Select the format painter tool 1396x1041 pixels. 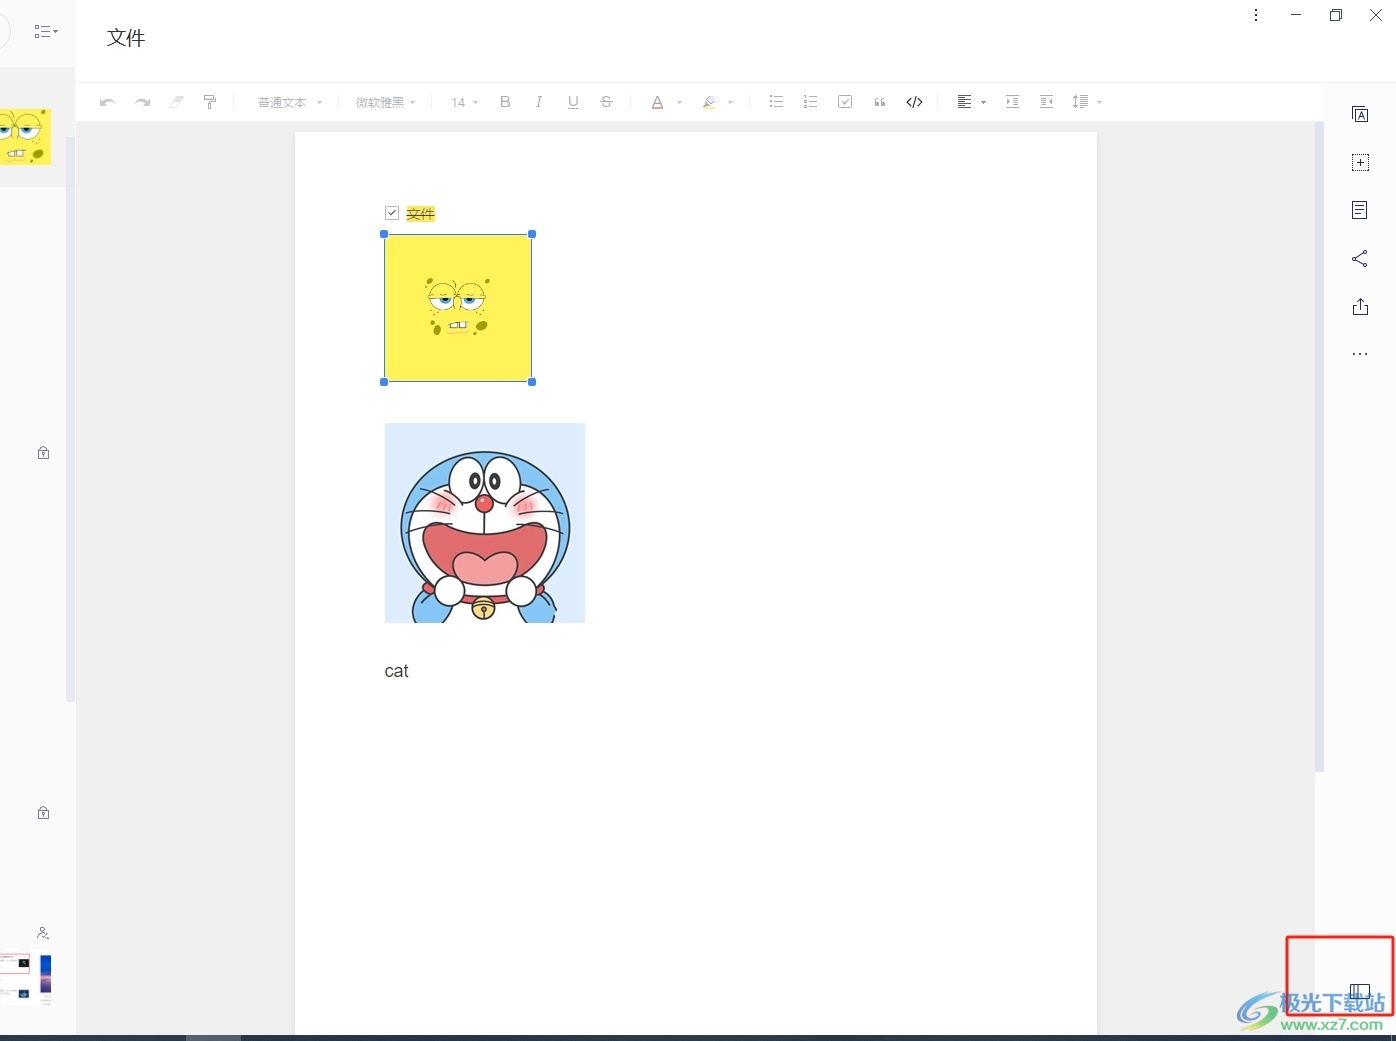(x=210, y=102)
